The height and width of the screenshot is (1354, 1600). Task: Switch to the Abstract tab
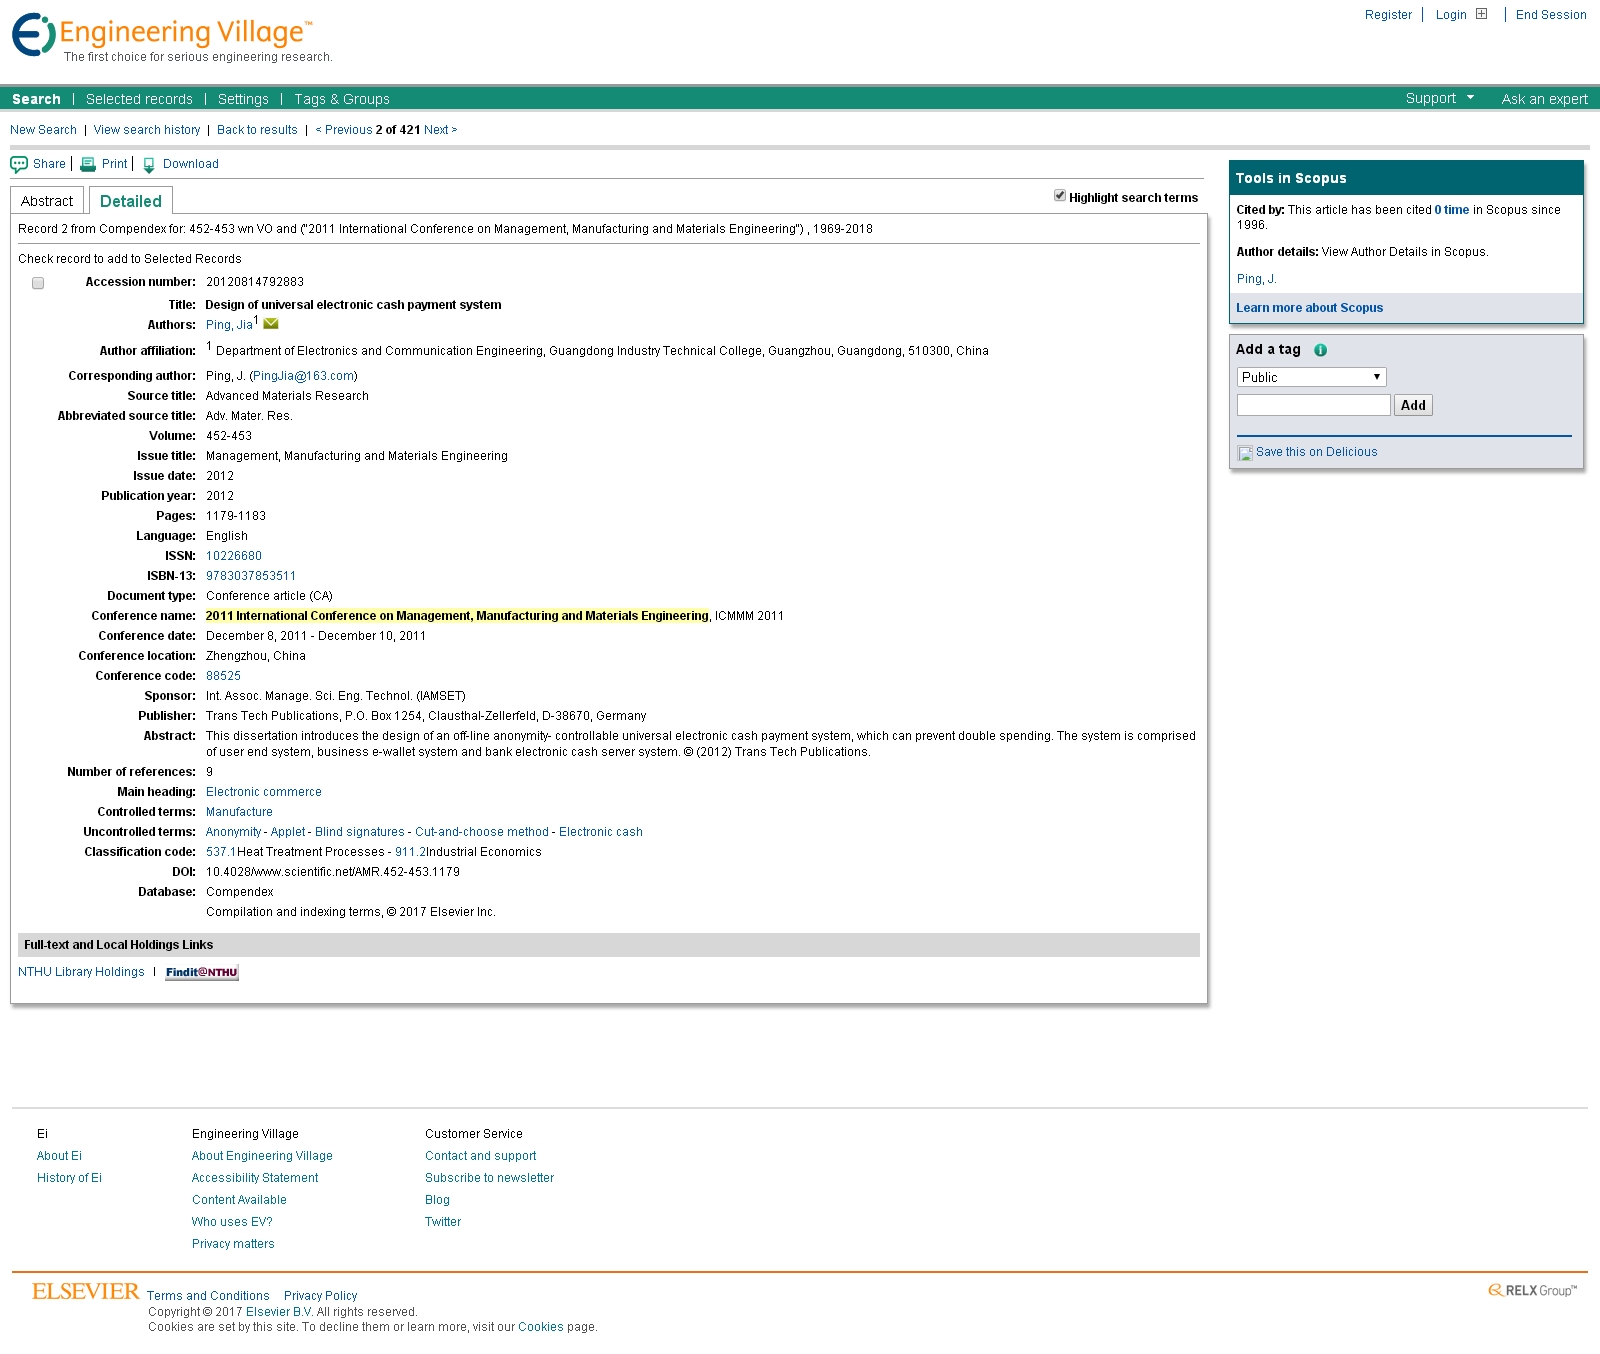[x=47, y=201]
